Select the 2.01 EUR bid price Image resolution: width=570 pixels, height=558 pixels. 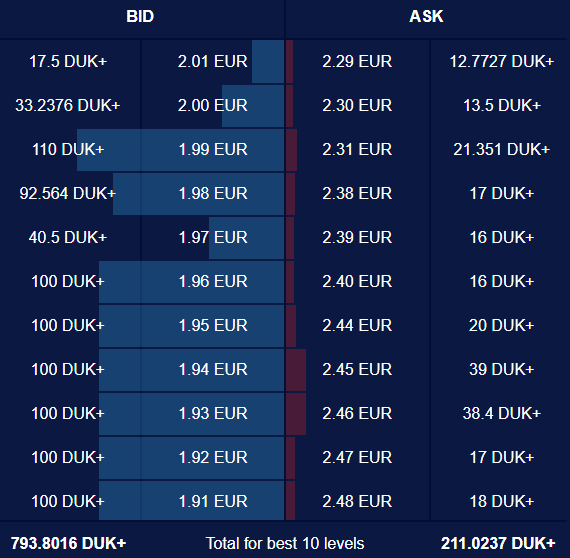[x=212, y=61]
